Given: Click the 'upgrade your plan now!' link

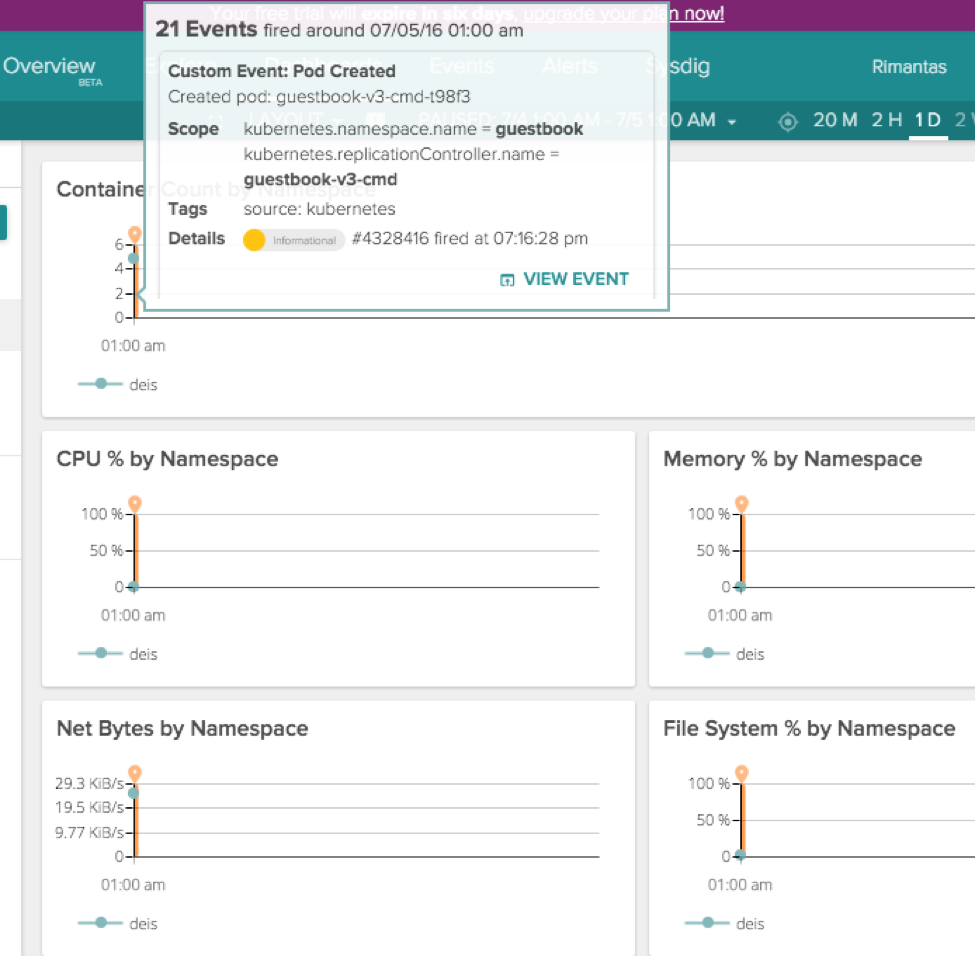Looking at the screenshot, I should tap(624, 13).
